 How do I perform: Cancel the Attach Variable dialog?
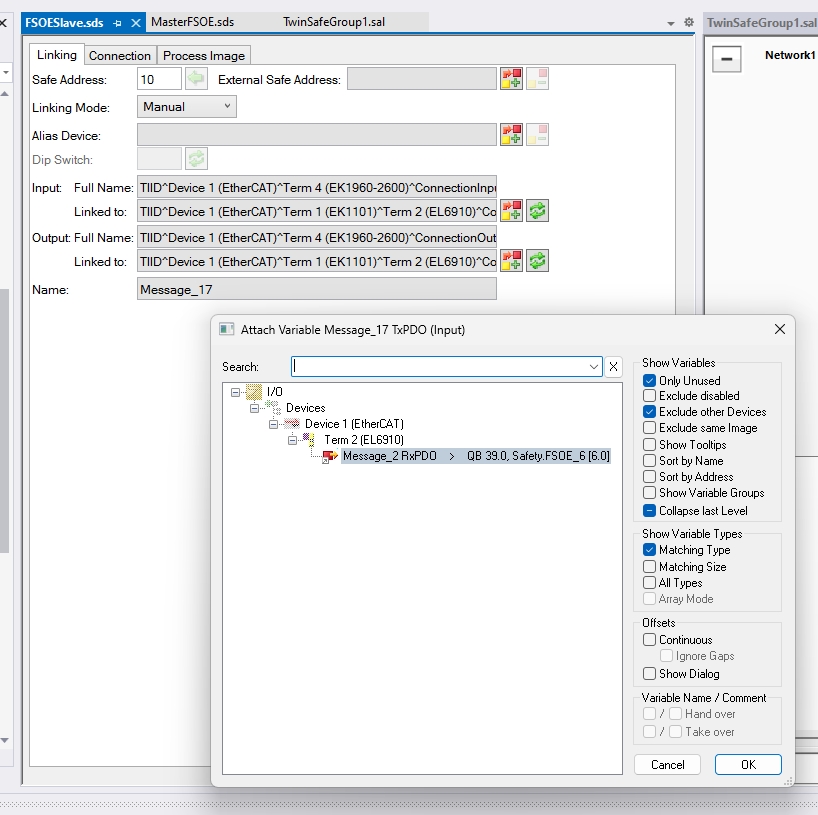[667, 764]
